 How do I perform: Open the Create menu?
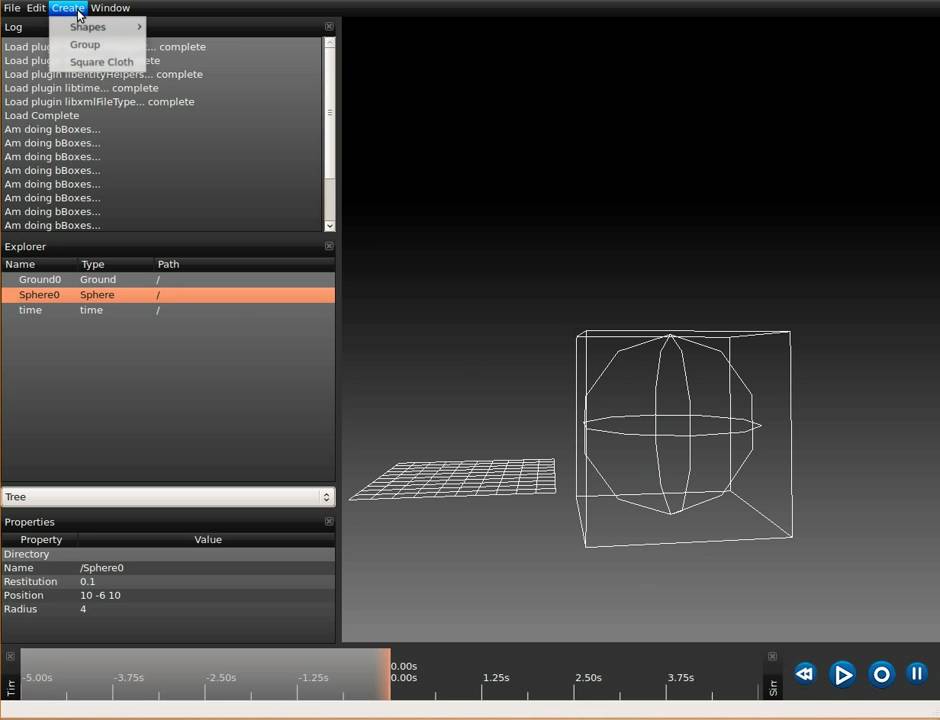68,8
